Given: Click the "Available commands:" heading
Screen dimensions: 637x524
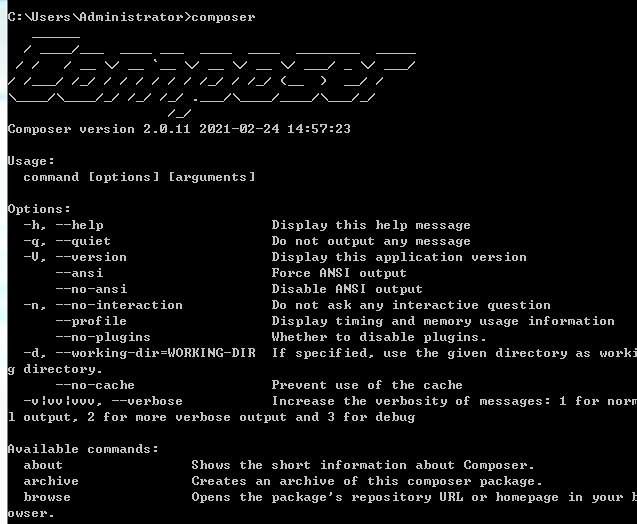Looking at the screenshot, I should tap(83, 449).
